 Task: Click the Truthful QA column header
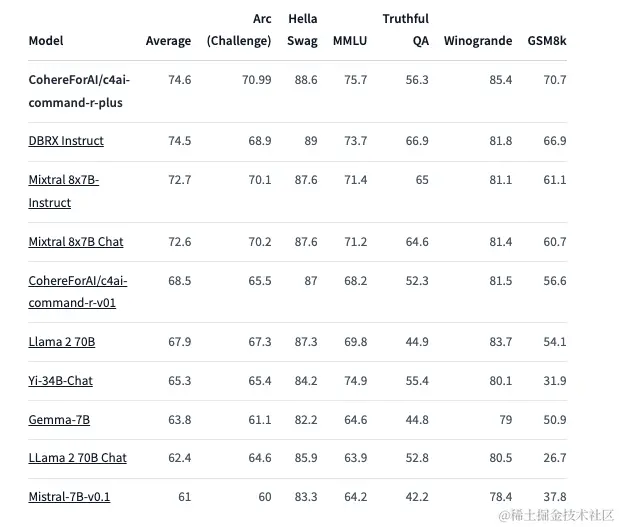405,30
